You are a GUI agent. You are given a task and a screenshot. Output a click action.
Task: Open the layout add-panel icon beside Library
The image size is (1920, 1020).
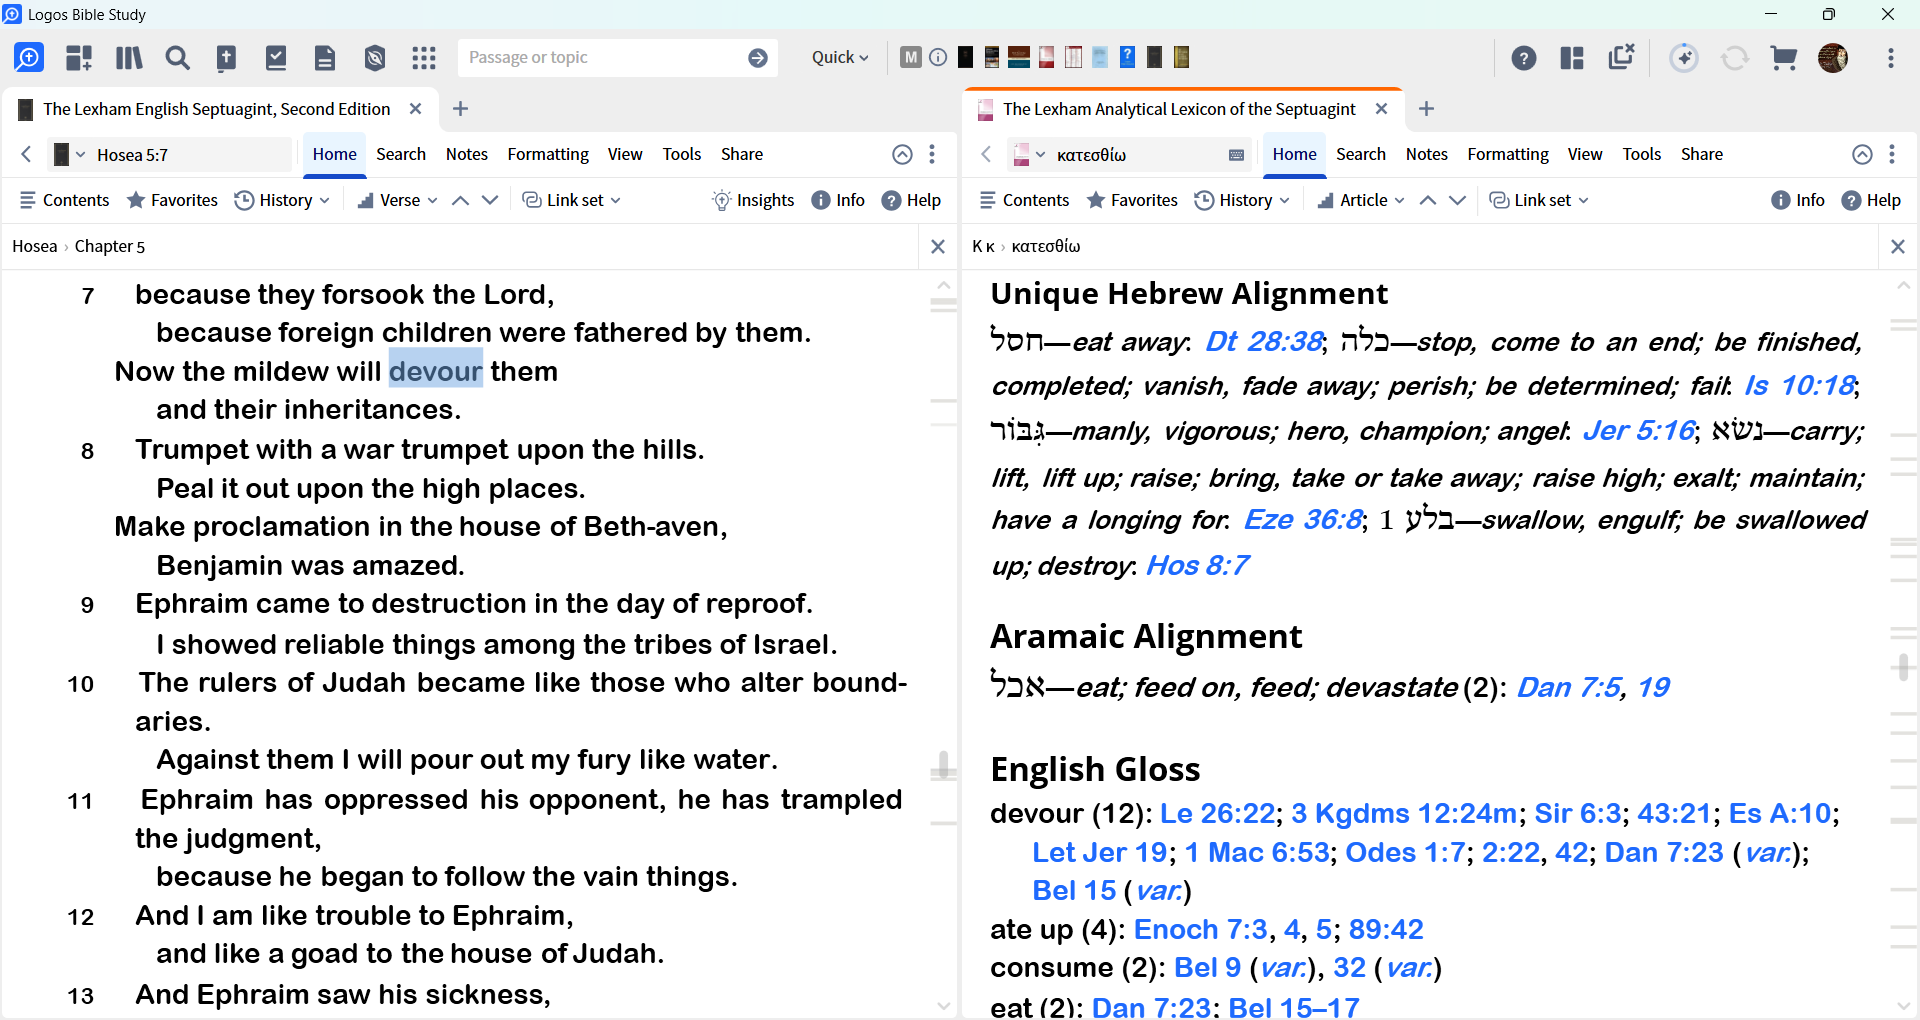pyautogui.click(x=79, y=58)
